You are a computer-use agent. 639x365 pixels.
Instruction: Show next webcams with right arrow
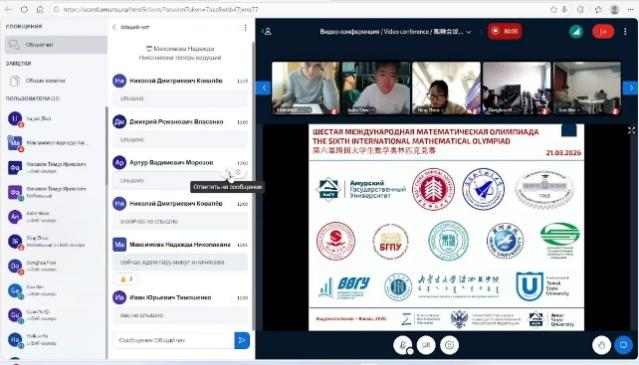point(631,87)
